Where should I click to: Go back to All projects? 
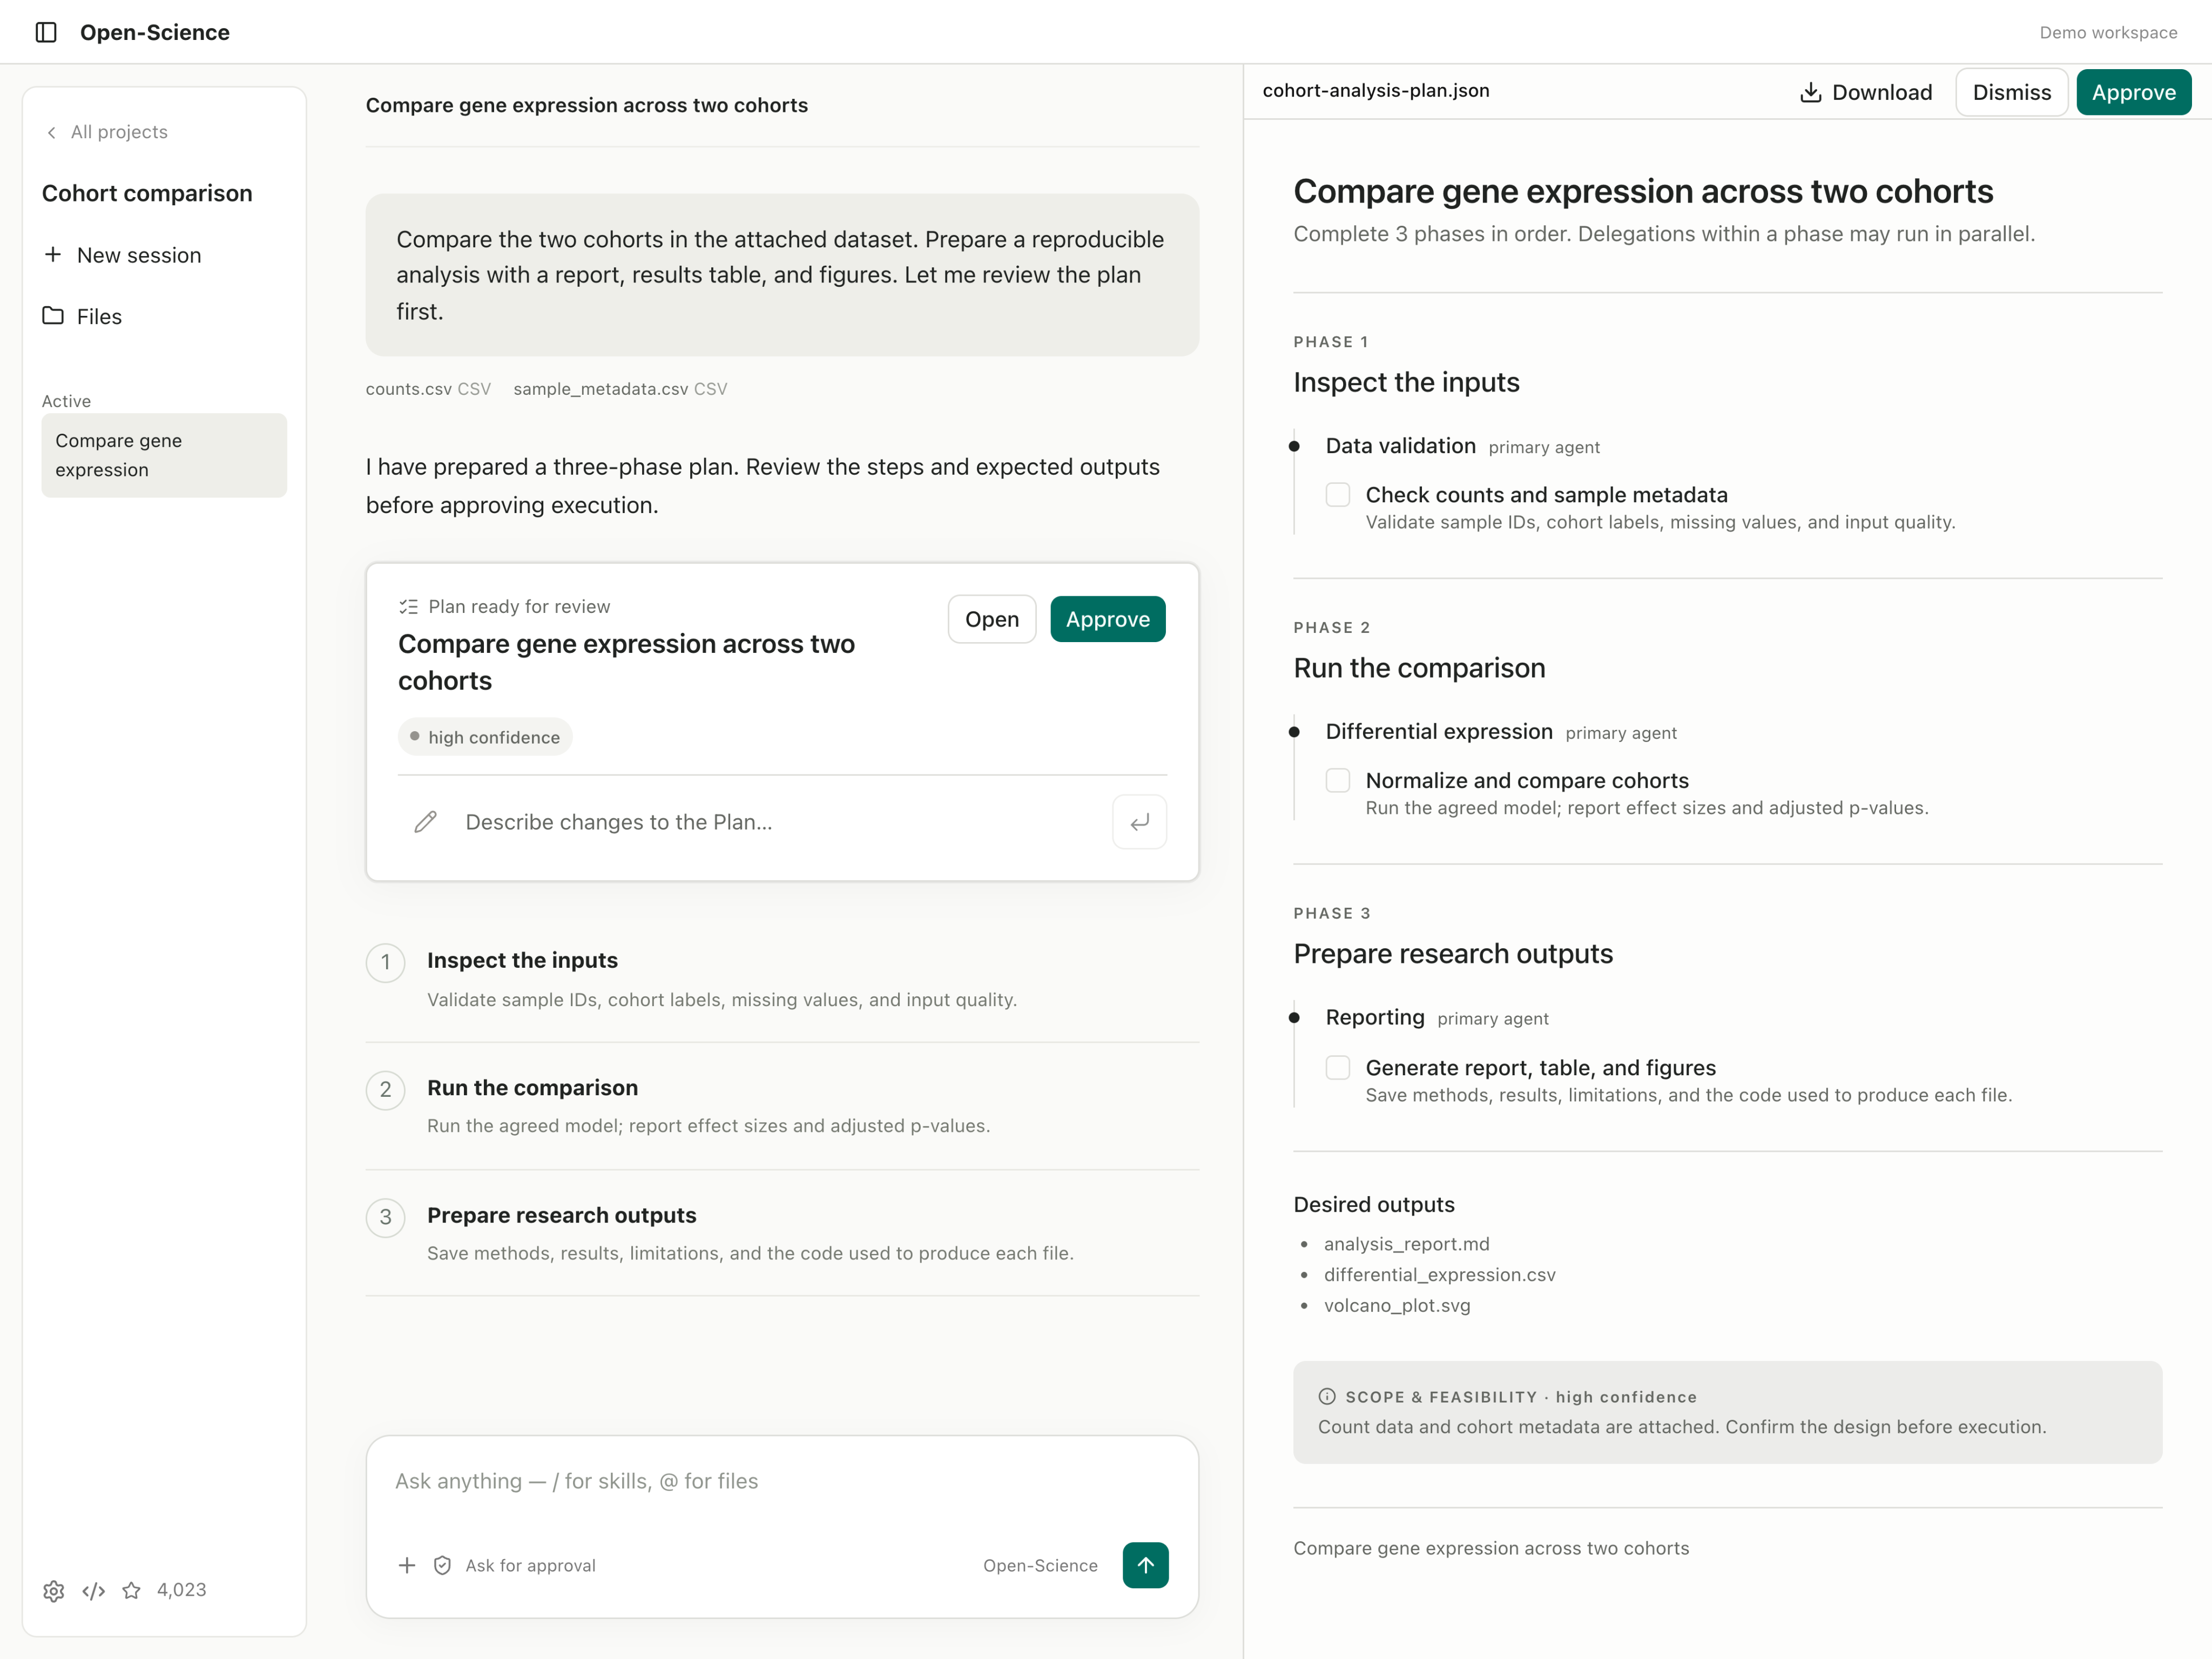point(106,132)
